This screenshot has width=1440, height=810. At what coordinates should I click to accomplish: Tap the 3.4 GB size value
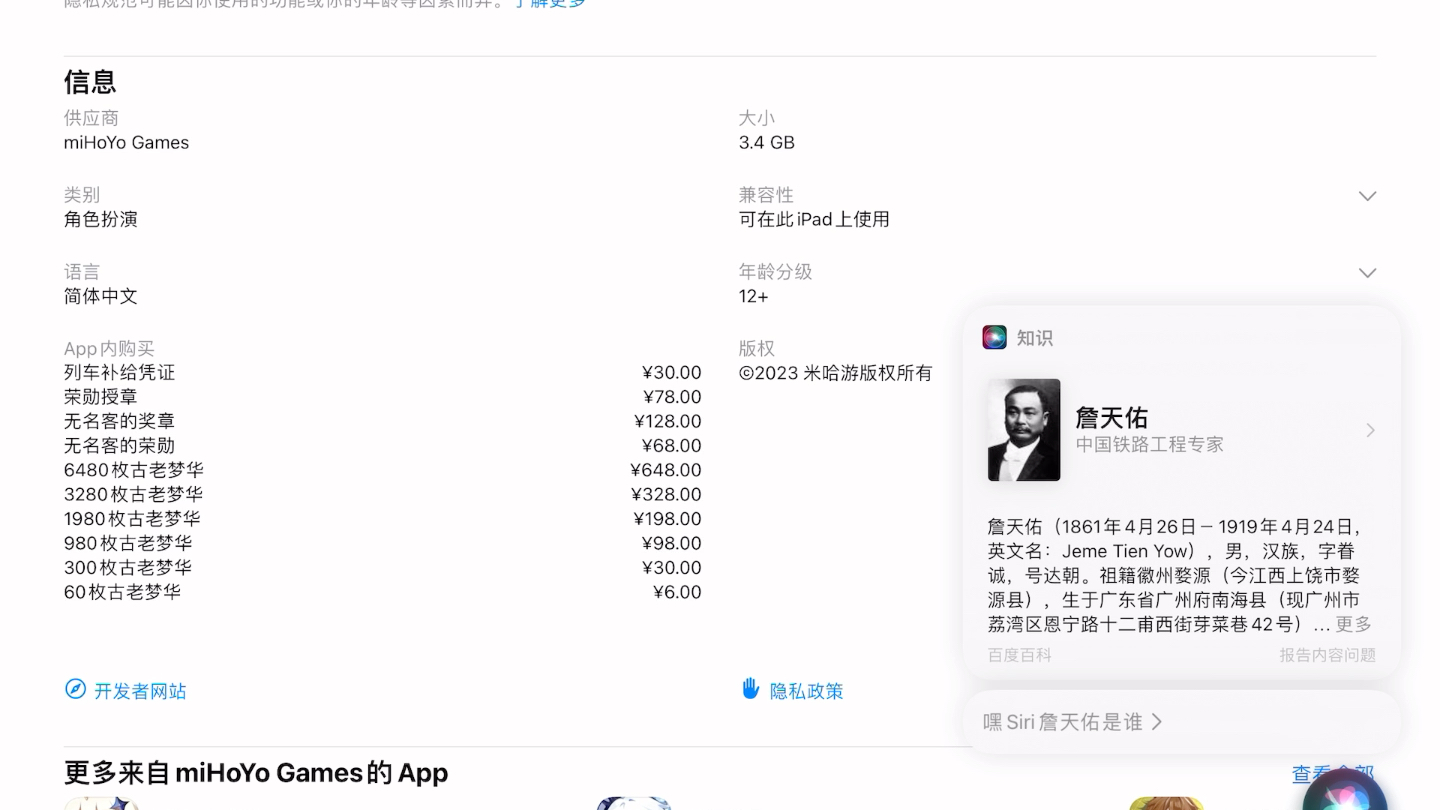(x=767, y=142)
